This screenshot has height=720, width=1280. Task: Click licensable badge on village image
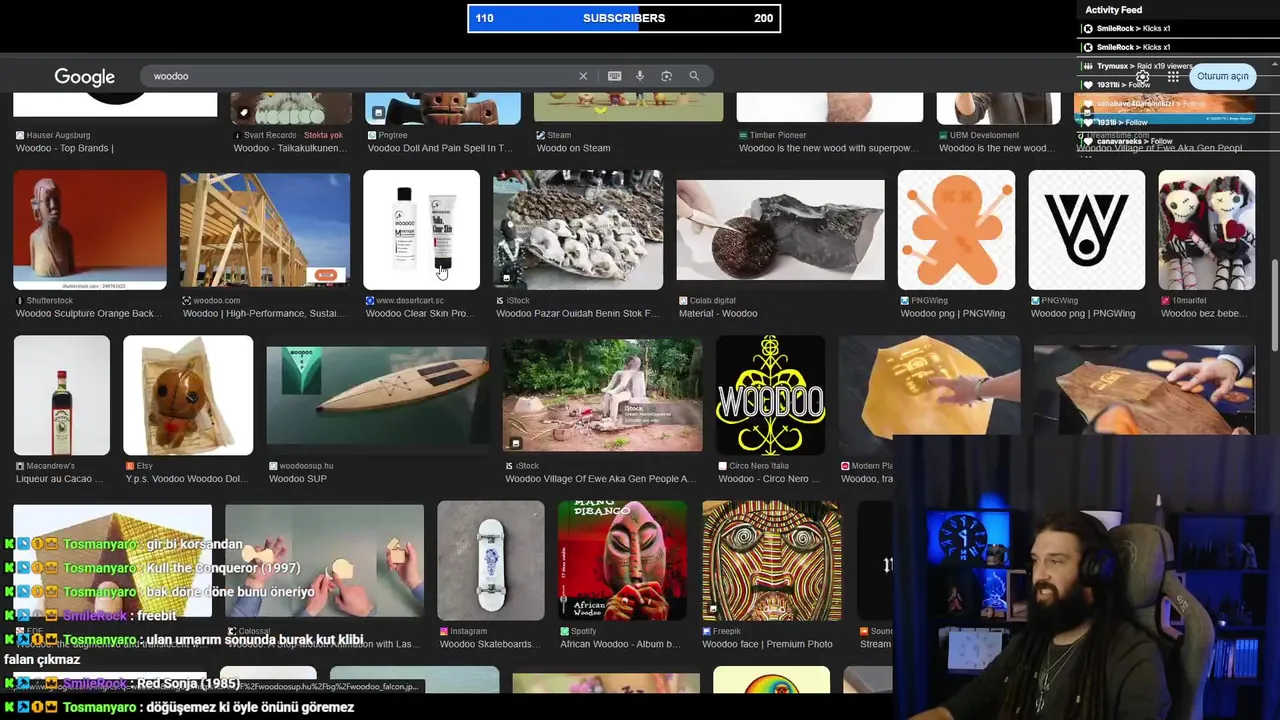(516, 442)
